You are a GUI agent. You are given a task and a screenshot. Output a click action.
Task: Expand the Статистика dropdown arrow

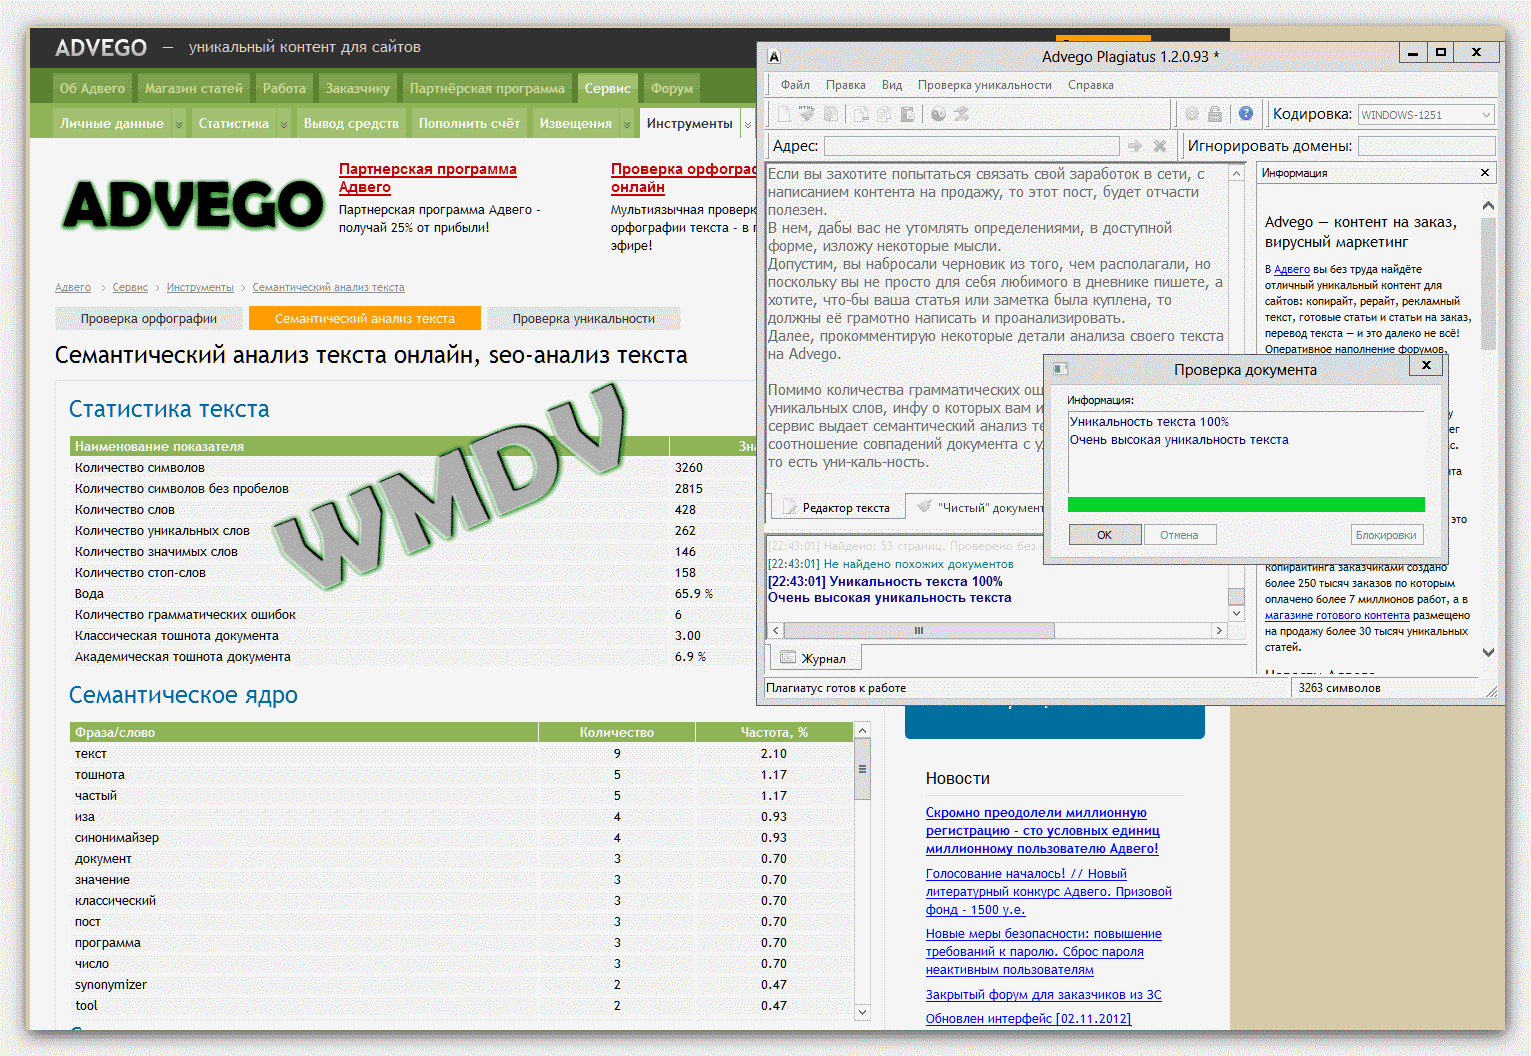284,124
